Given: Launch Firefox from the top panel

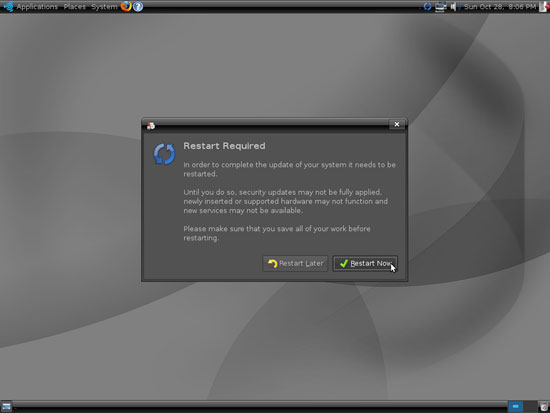Looking at the screenshot, I should click(126, 6).
